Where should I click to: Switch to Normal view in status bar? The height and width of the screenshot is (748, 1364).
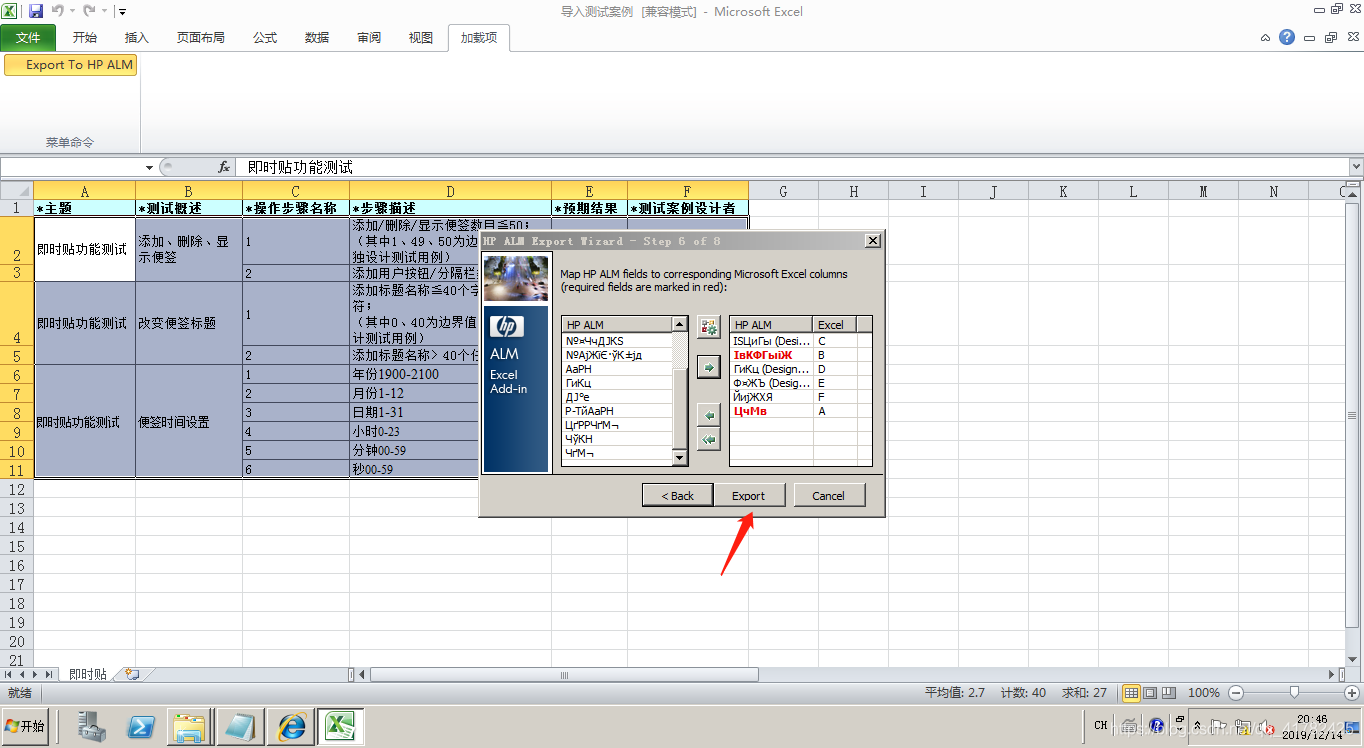coord(1131,693)
